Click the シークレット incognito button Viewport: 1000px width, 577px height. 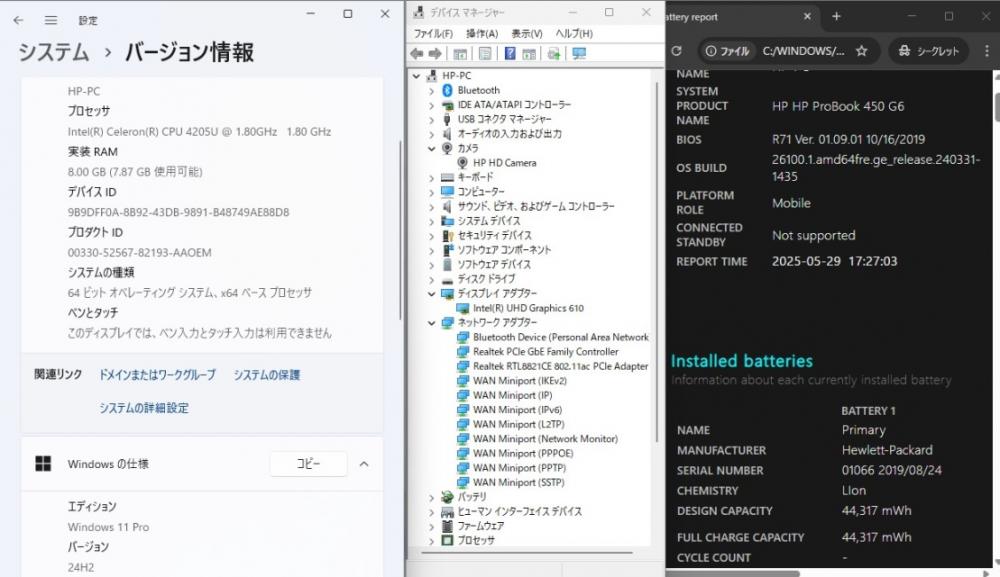929,51
